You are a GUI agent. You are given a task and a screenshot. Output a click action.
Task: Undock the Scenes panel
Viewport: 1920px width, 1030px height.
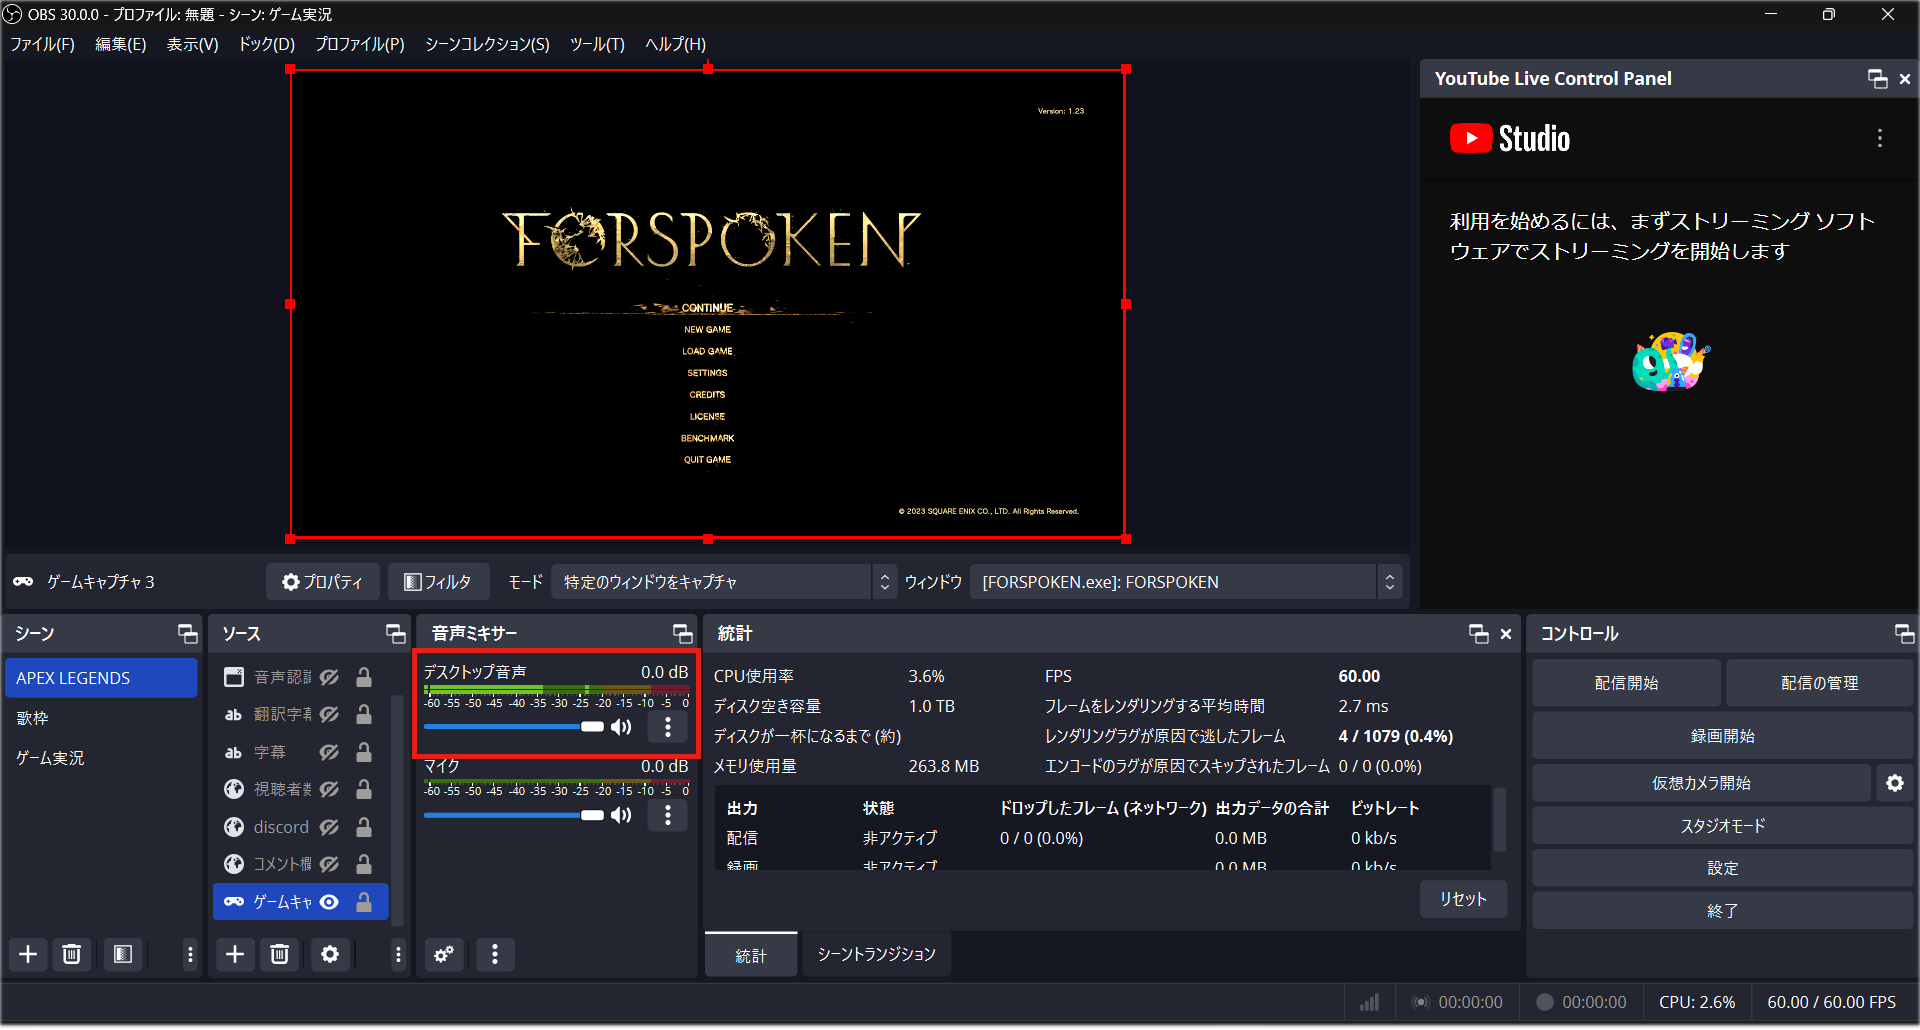tap(188, 634)
